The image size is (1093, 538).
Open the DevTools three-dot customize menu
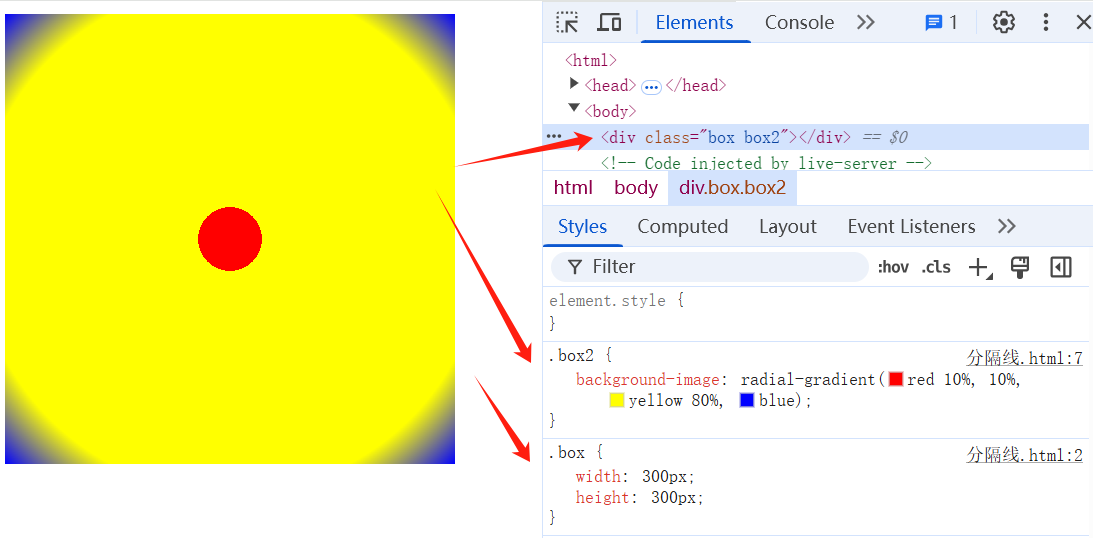[x=1046, y=22]
